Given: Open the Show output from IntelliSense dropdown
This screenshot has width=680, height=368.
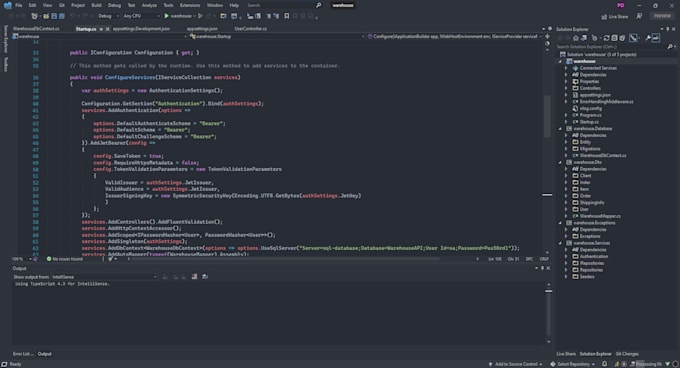Looking at the screenshot, I should [104, 277].
